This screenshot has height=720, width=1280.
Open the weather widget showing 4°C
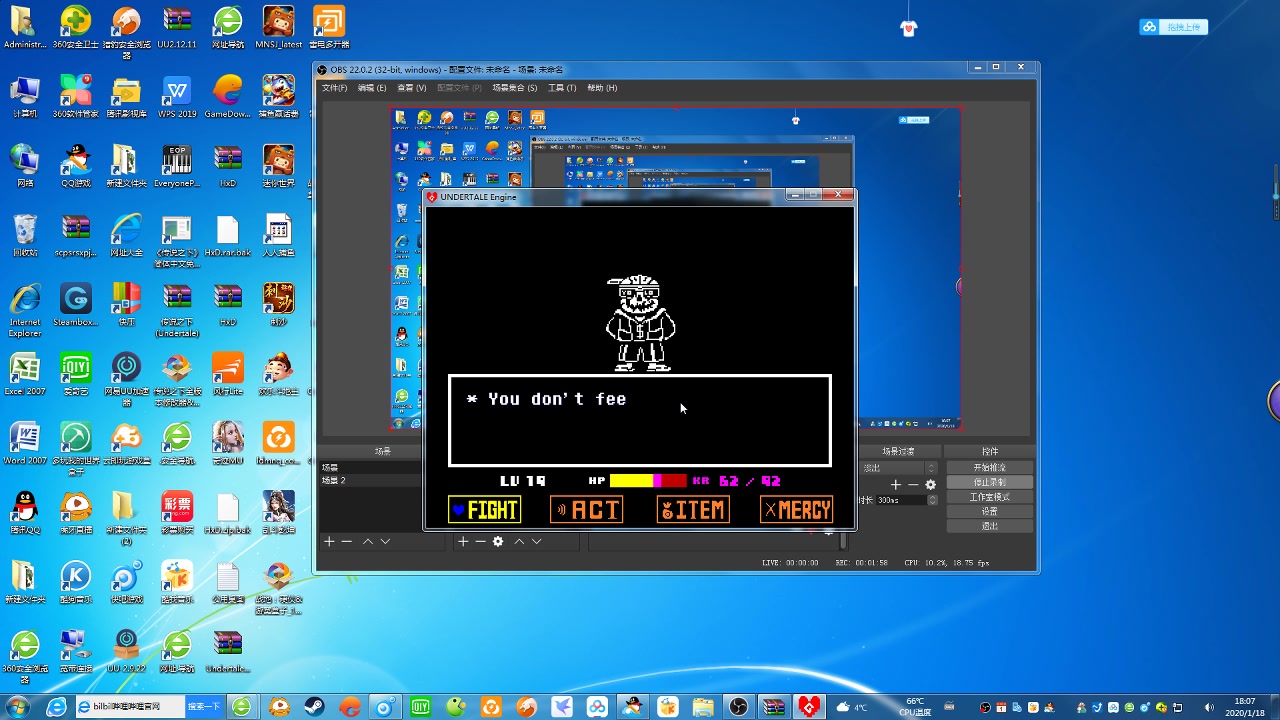coord(854,707)
